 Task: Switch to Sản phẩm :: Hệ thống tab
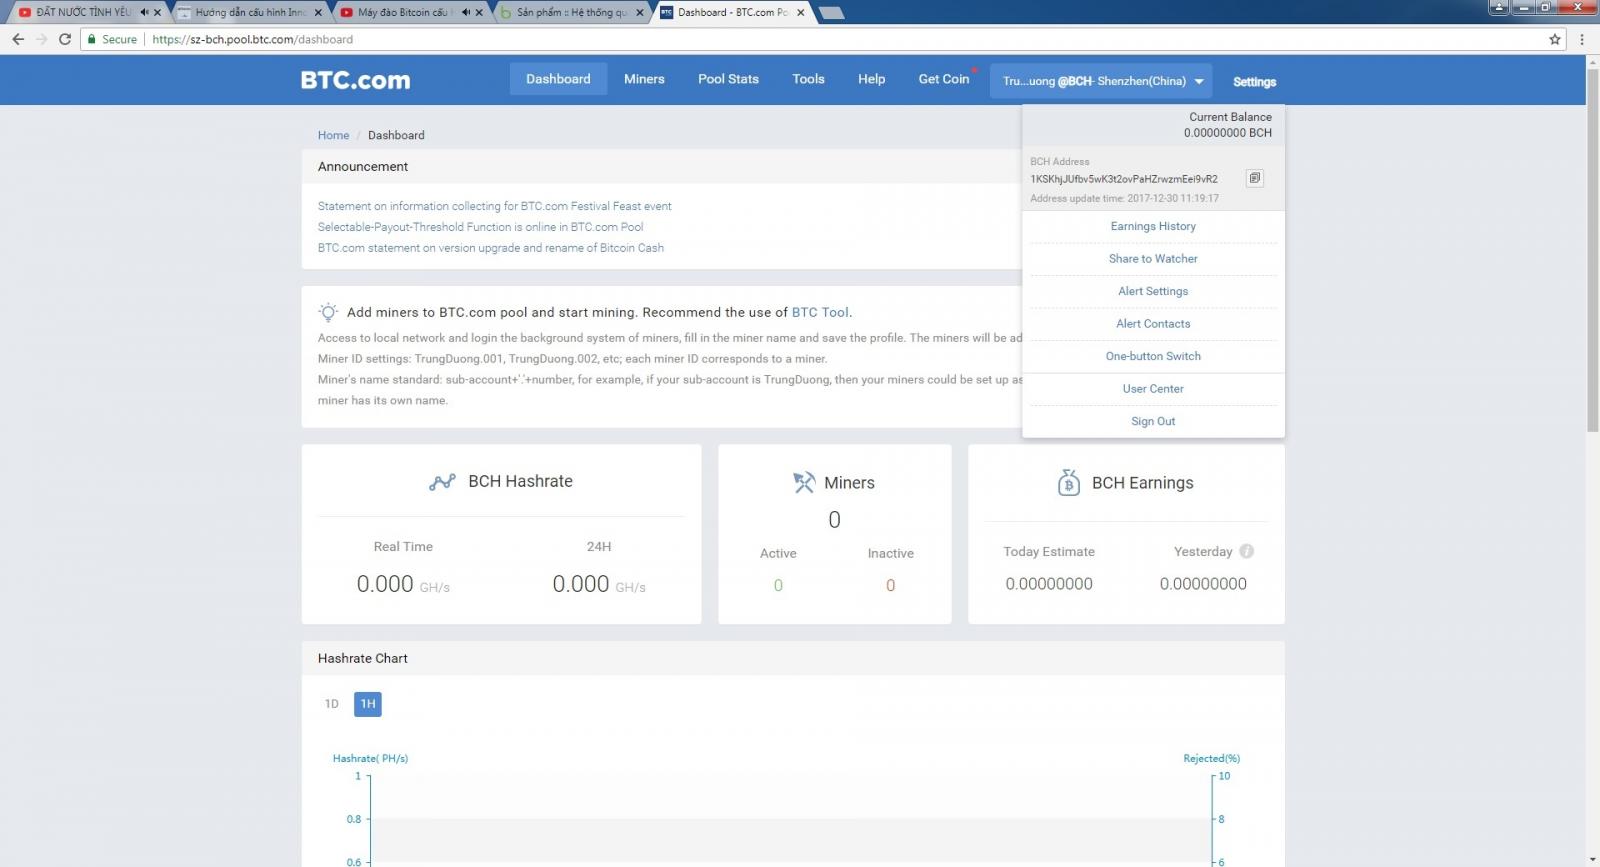[572, 13]
